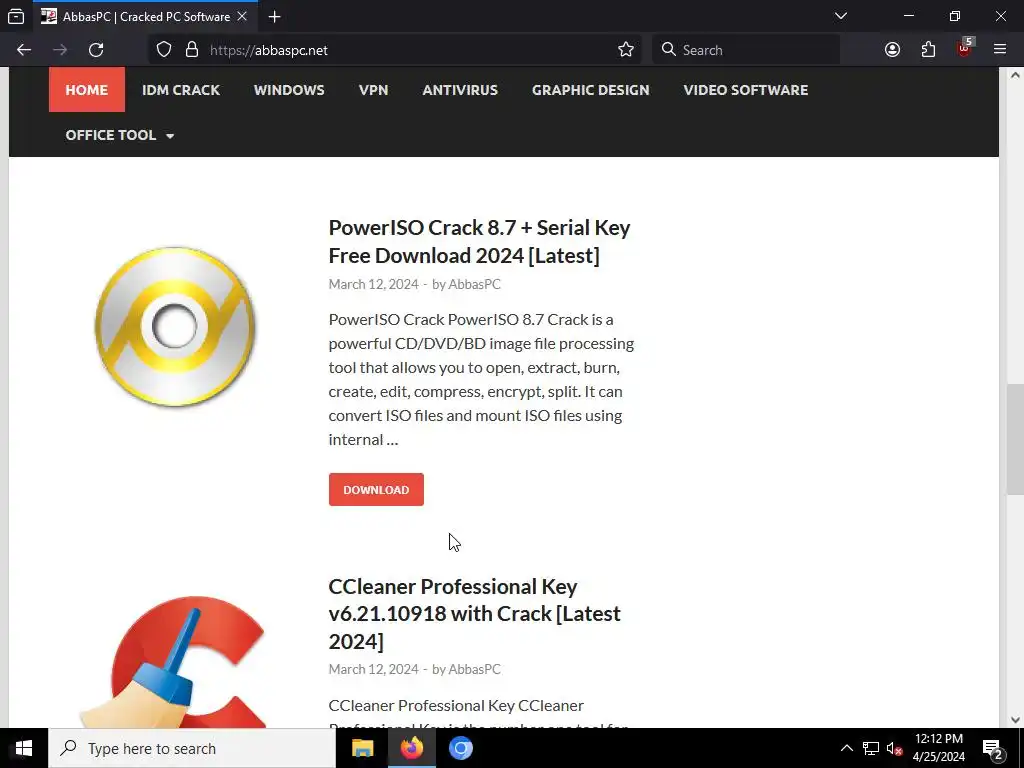1024x768 pixels.
Task: Launch the blue browser icon on the taskbar
Action: pyautogui.click(x=460, y=748)
